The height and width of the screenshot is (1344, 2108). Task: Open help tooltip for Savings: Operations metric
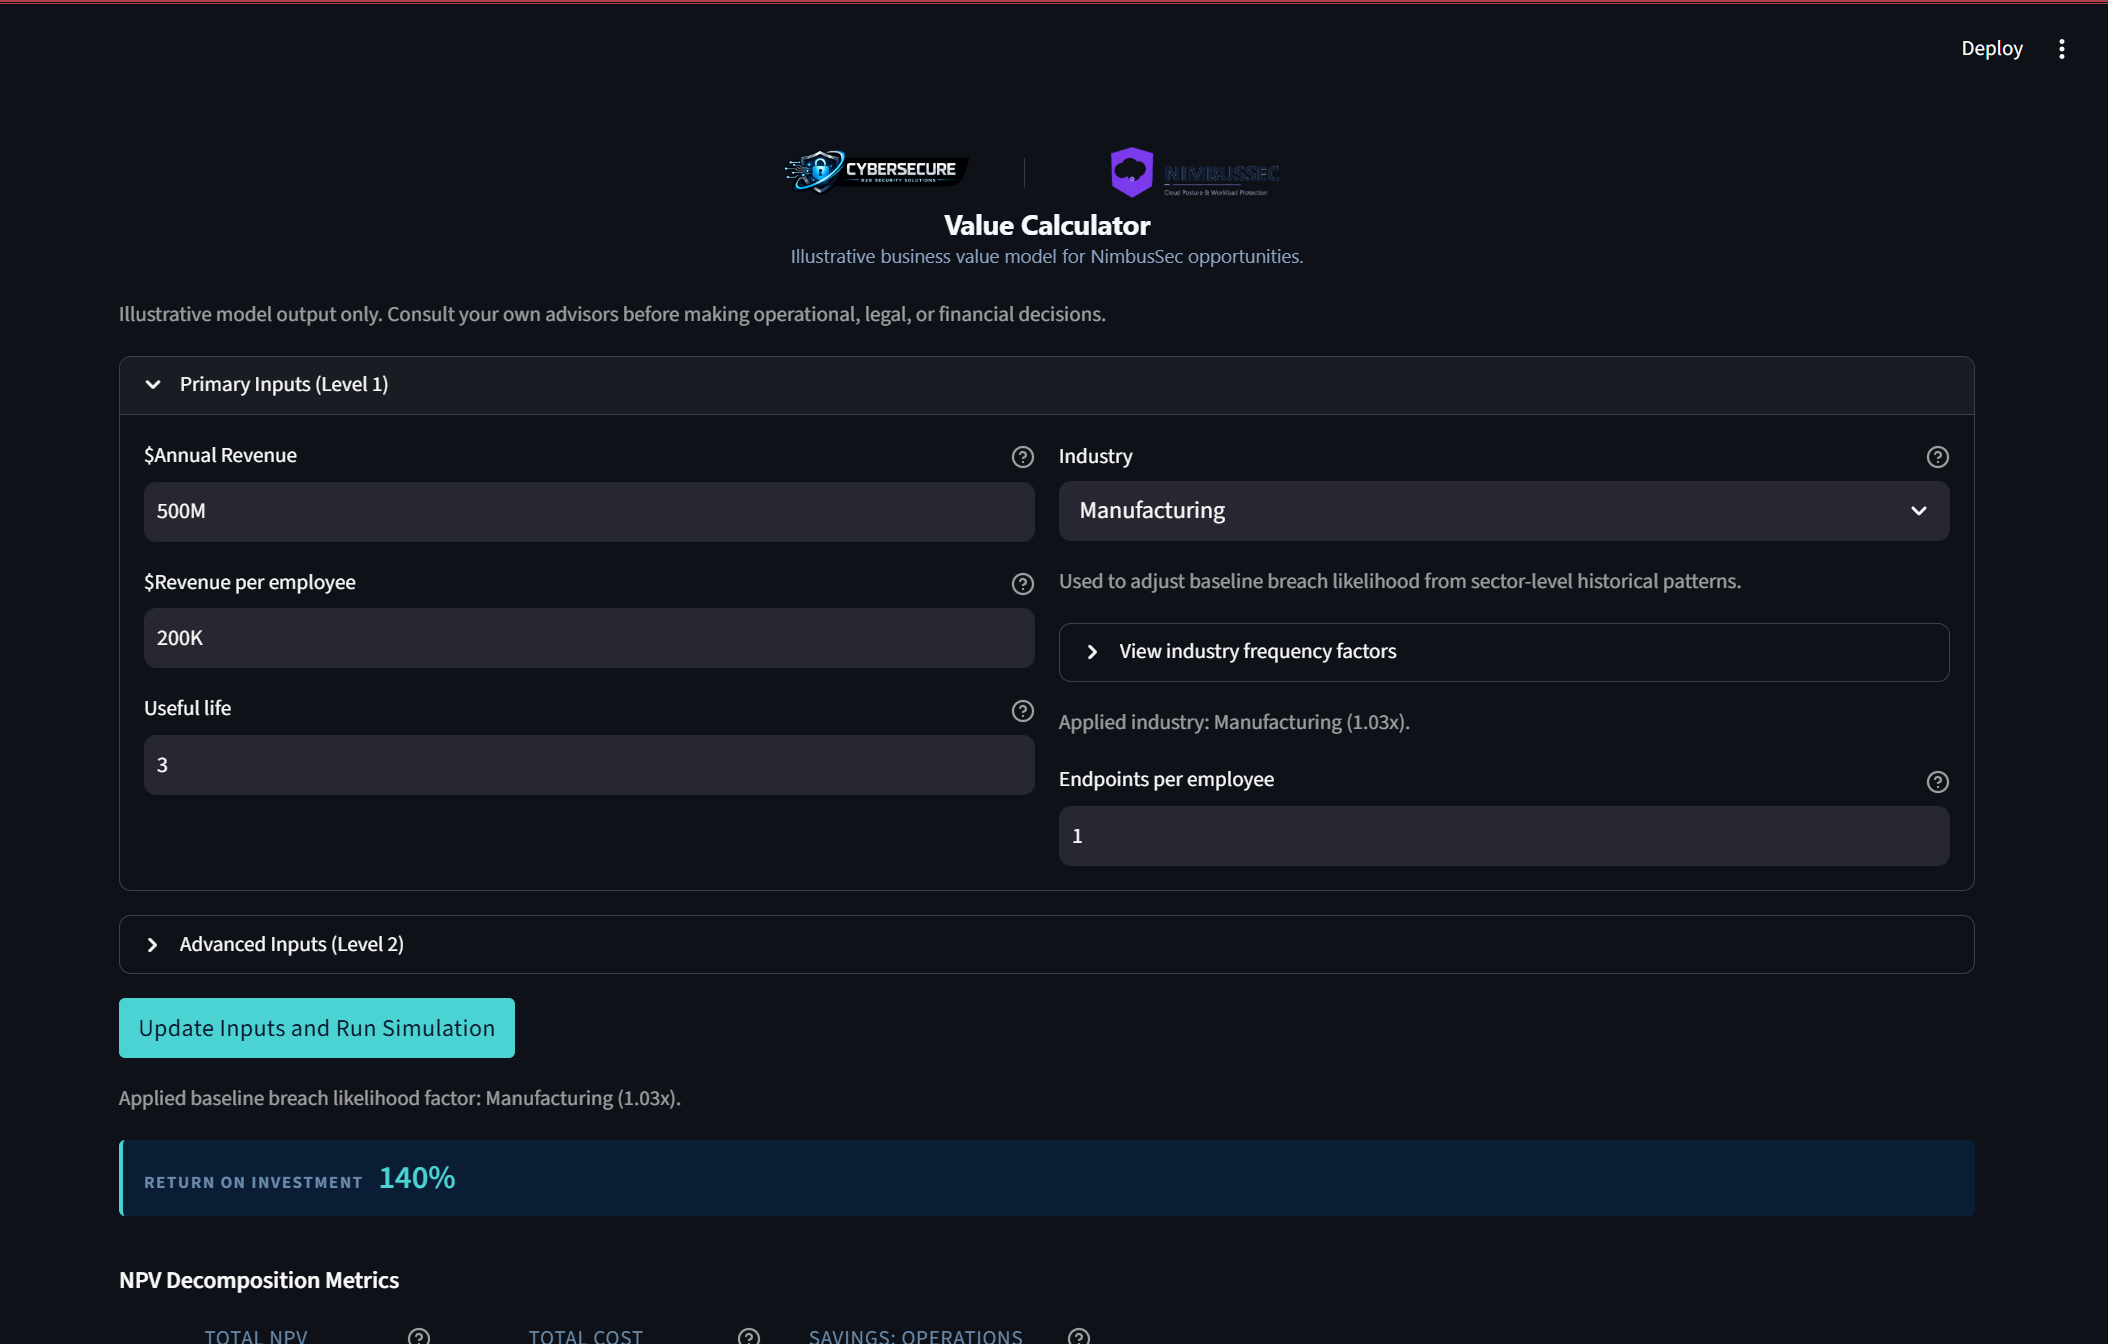1079,1336
